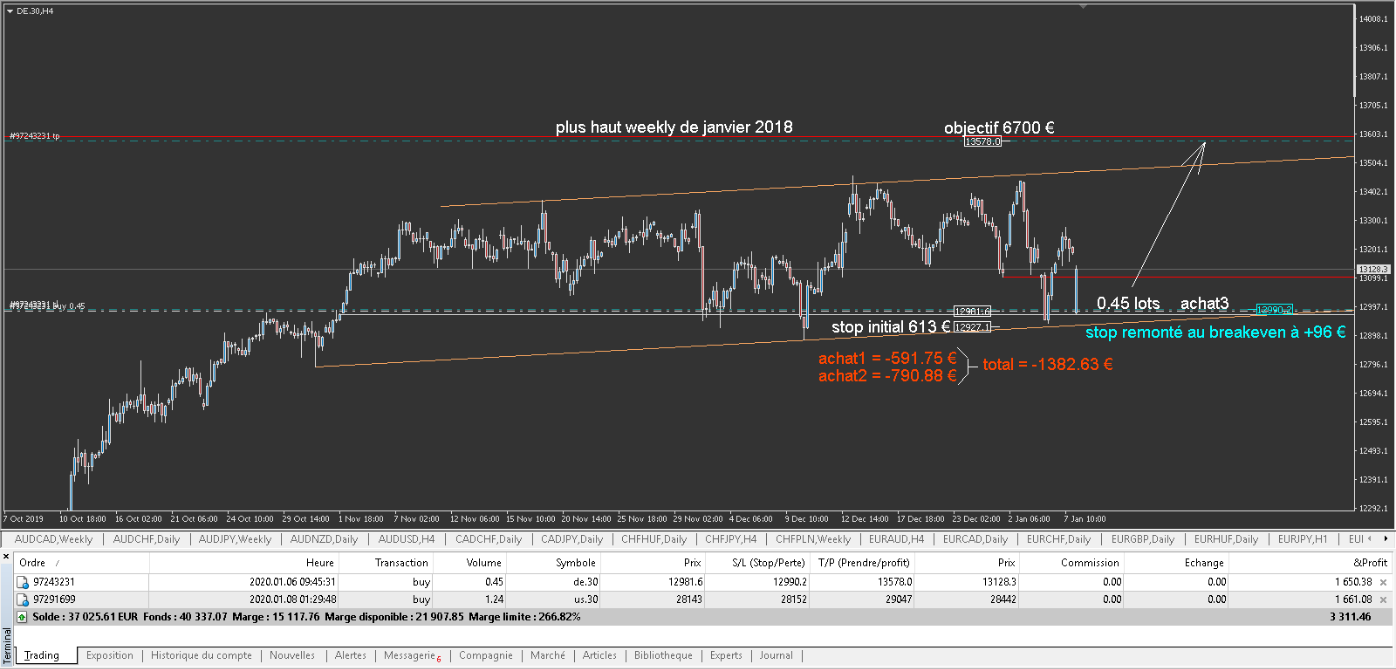Image resolution: width=1396 pixels, height=669 pixels.
Task: Sort orders by the Heure column header
Action: coord(245,563)
